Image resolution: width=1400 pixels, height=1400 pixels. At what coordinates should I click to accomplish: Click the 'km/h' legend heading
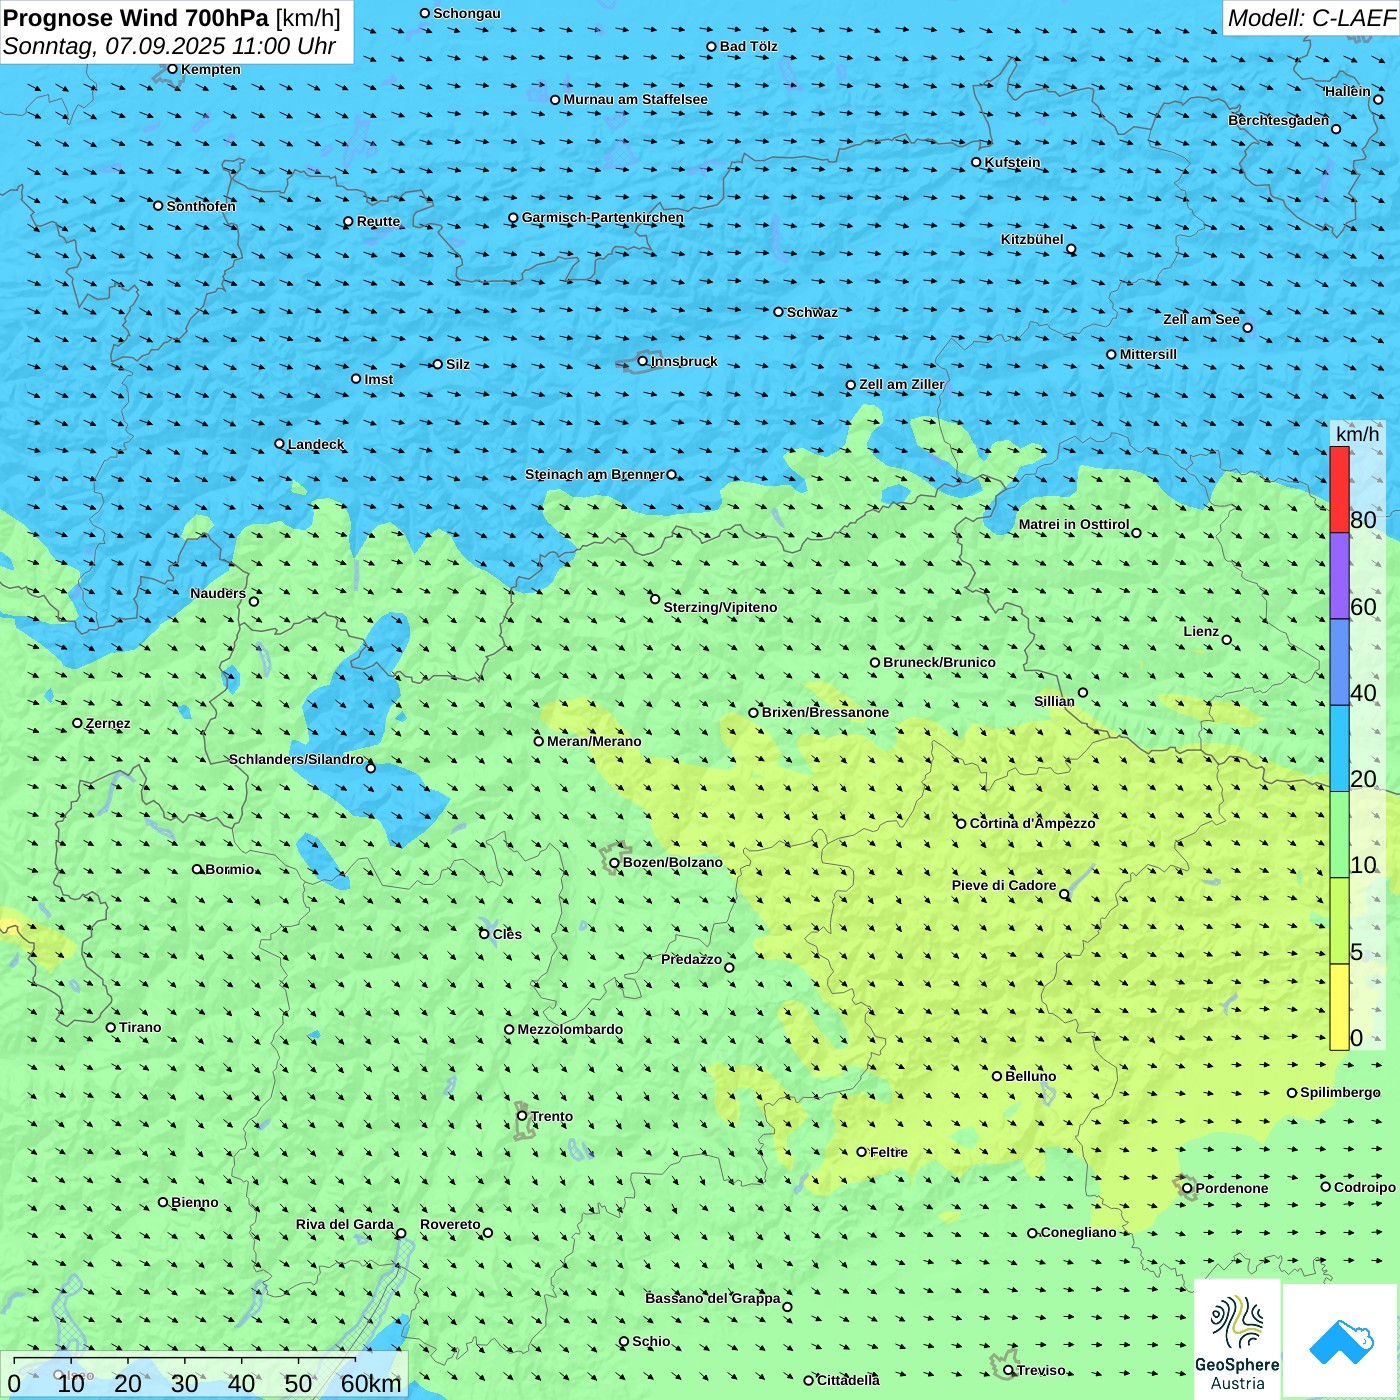click(1357, 434)
